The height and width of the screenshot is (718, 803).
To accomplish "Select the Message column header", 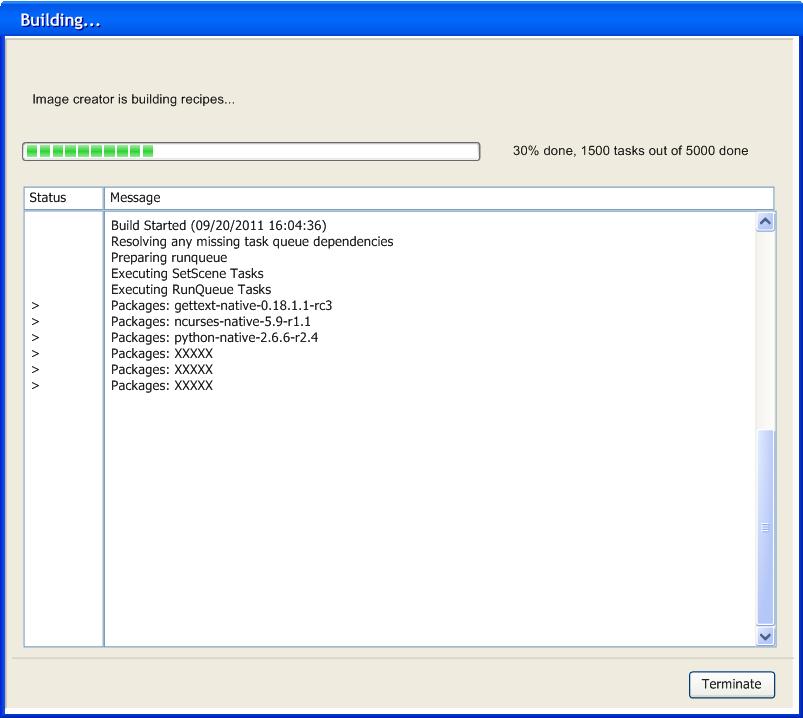I will coord(438,198).
